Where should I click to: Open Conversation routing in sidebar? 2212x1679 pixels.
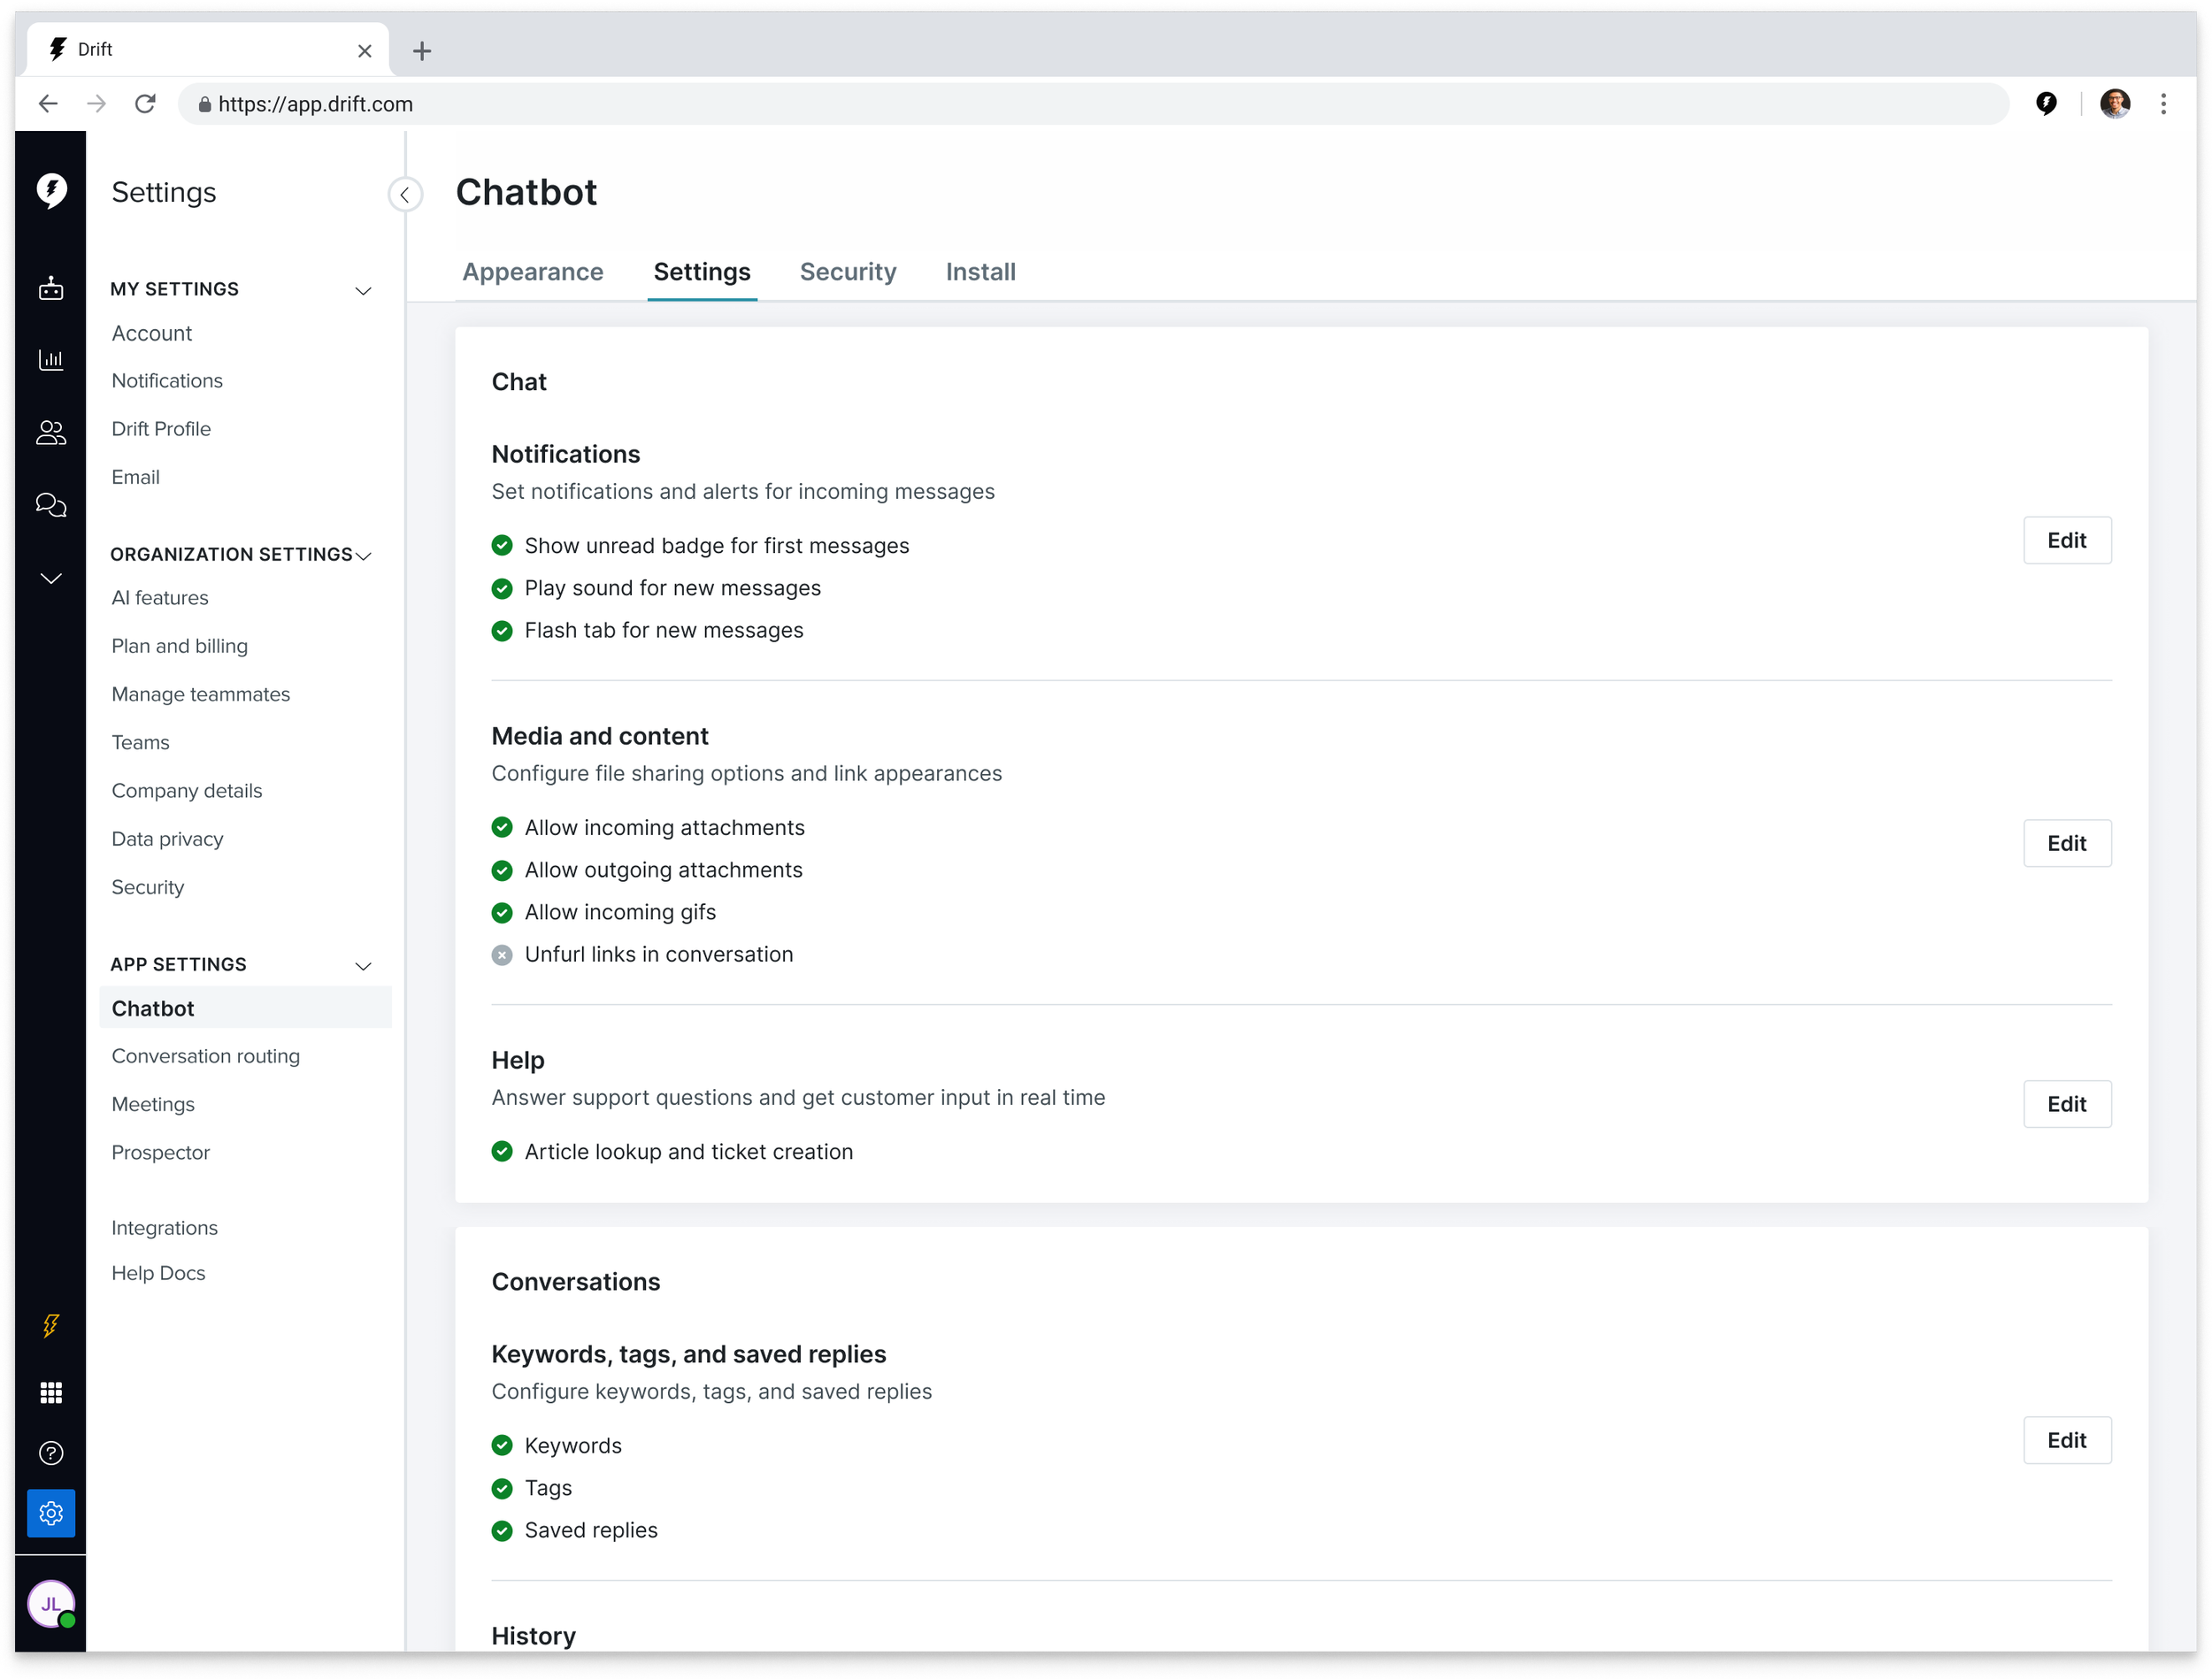click(205, 1056)
